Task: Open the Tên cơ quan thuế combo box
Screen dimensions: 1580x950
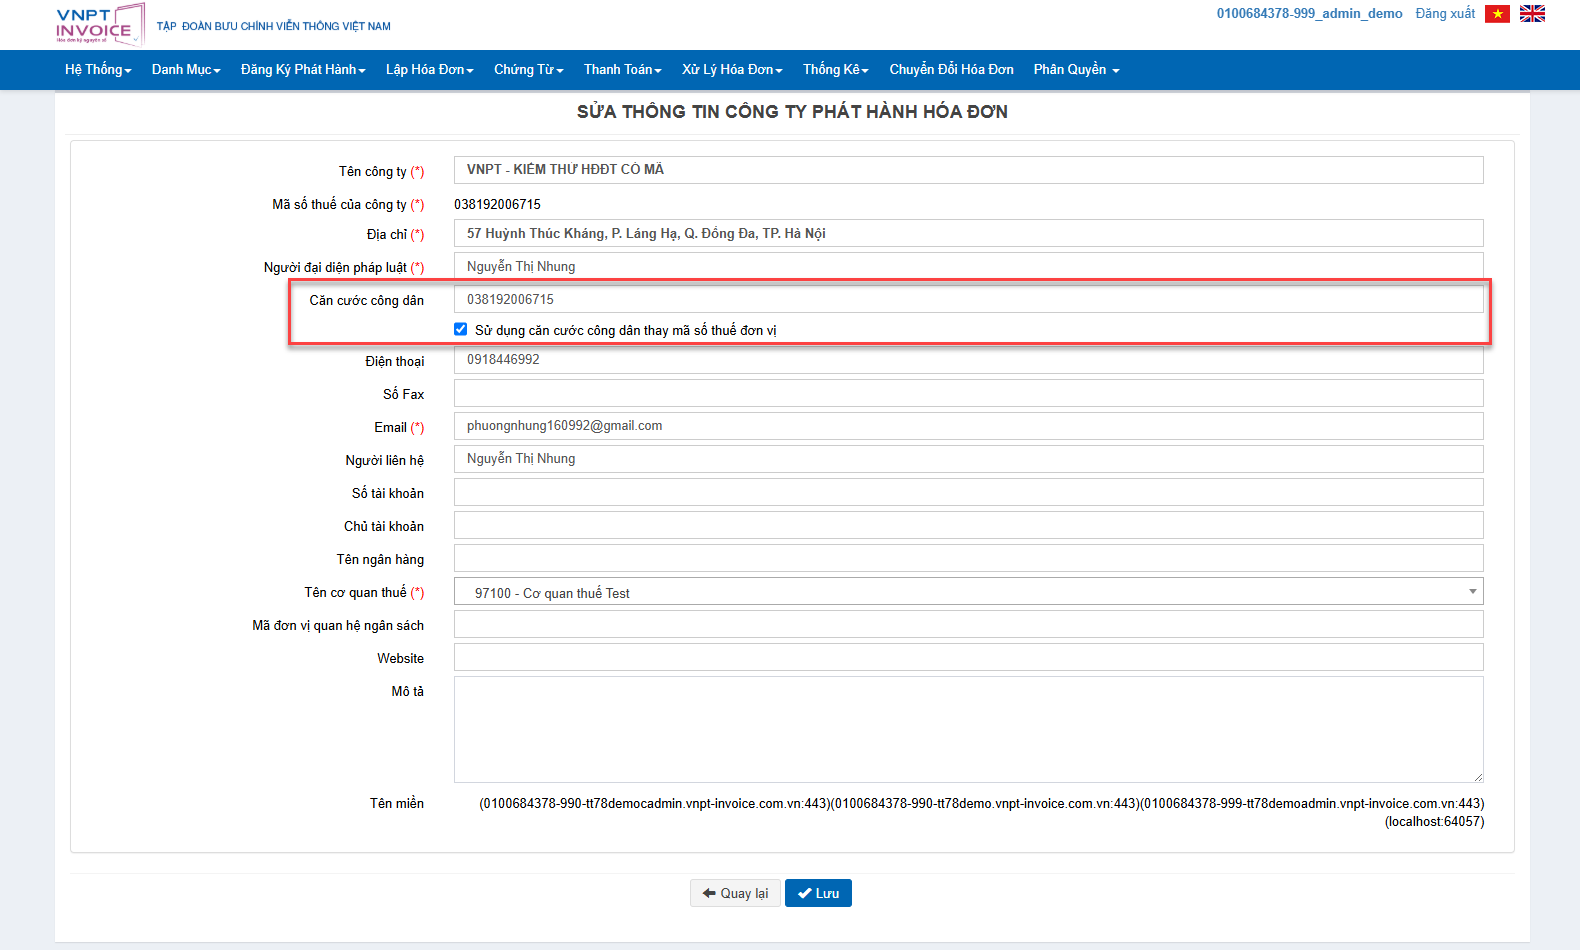Action: tap(968, 592)
